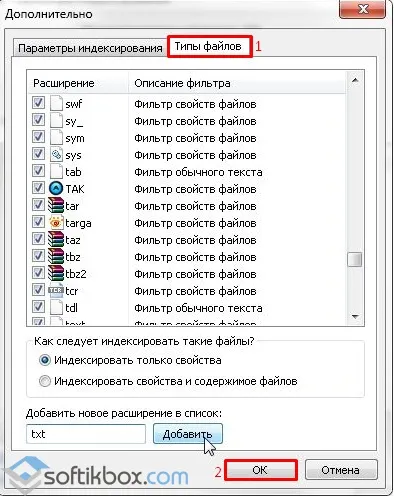The width and height of the screenshot is (394, 496).
Task: Select the 'tbz' extension name
Action: click(73, 257)
